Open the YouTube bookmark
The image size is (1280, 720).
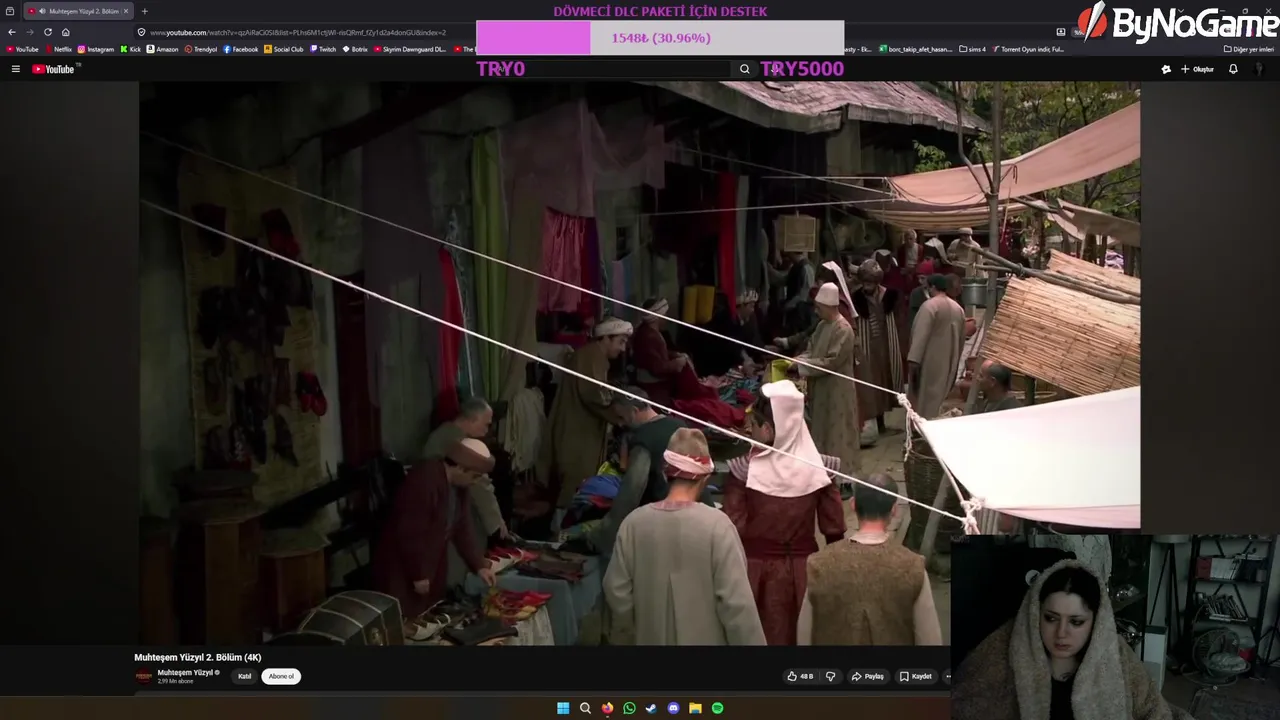point(23,49)
